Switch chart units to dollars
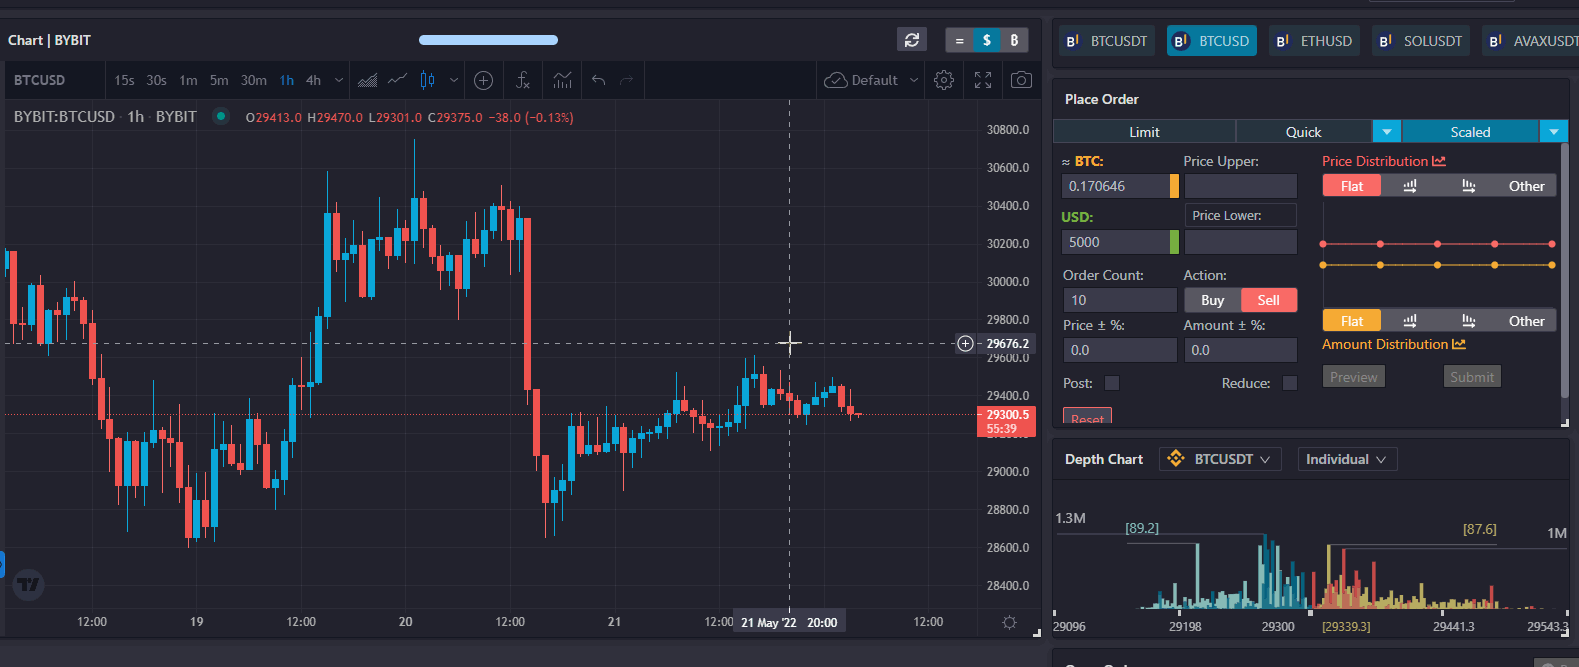This screenshot has height=667, width=1579. coord(987,41)
